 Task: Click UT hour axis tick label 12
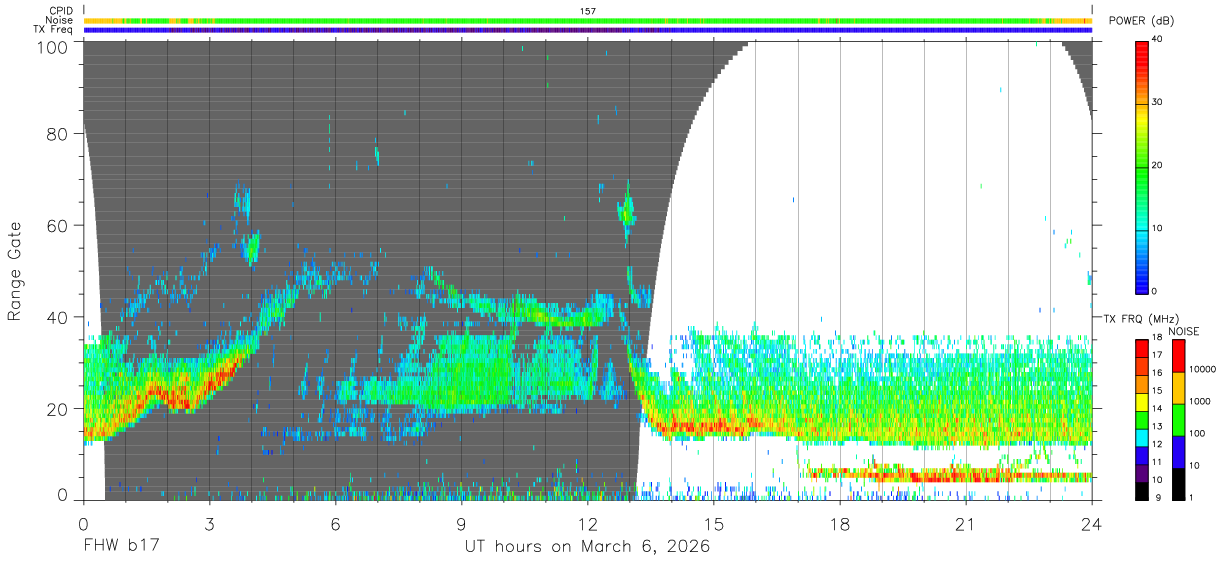pos(588,523)
